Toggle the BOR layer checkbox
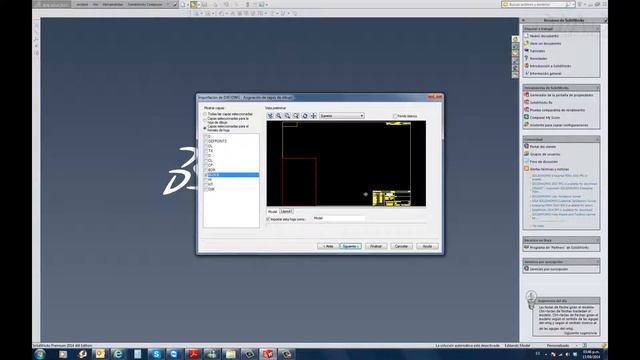The height and width of the screenshot is (360, 640). tap(206, 170)
